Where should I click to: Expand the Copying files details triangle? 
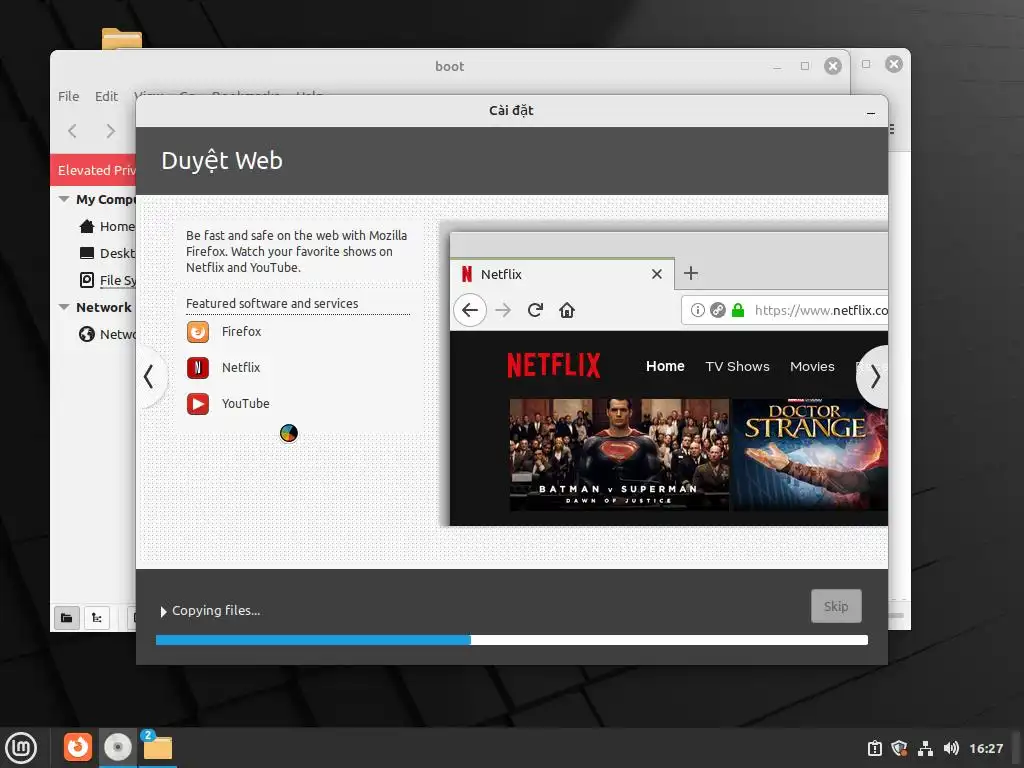[163, 611]
